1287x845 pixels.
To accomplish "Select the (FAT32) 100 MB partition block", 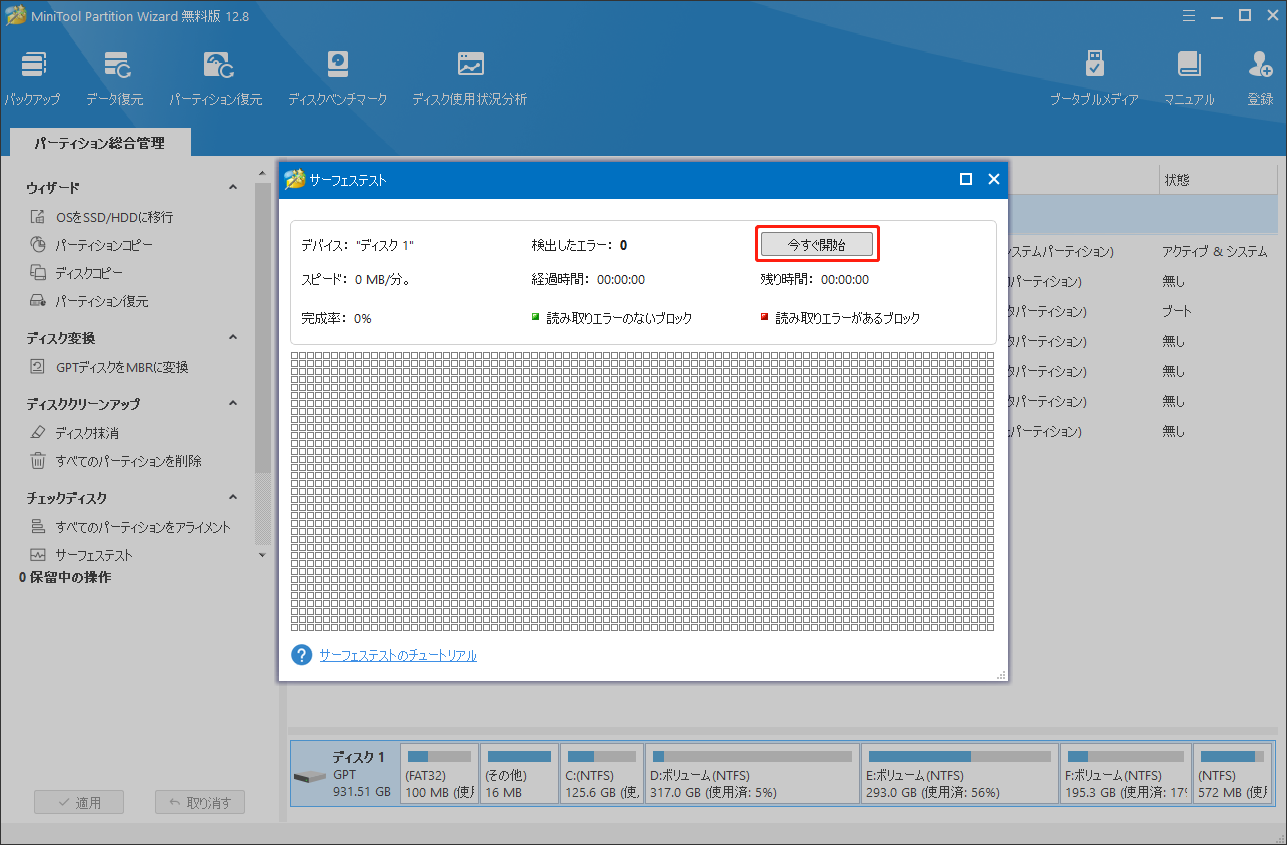I will (438, 773).
